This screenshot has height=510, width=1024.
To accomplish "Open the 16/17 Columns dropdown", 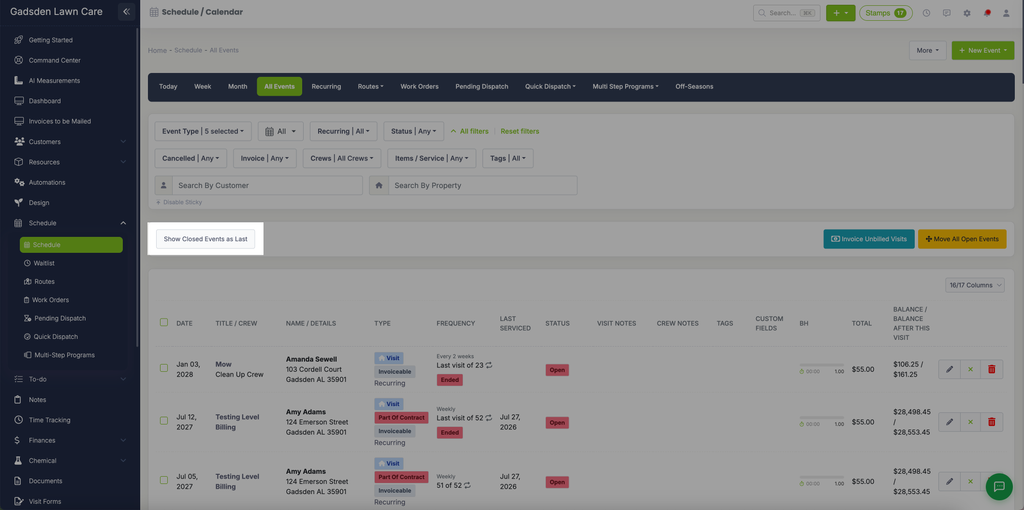I will 975,285.
